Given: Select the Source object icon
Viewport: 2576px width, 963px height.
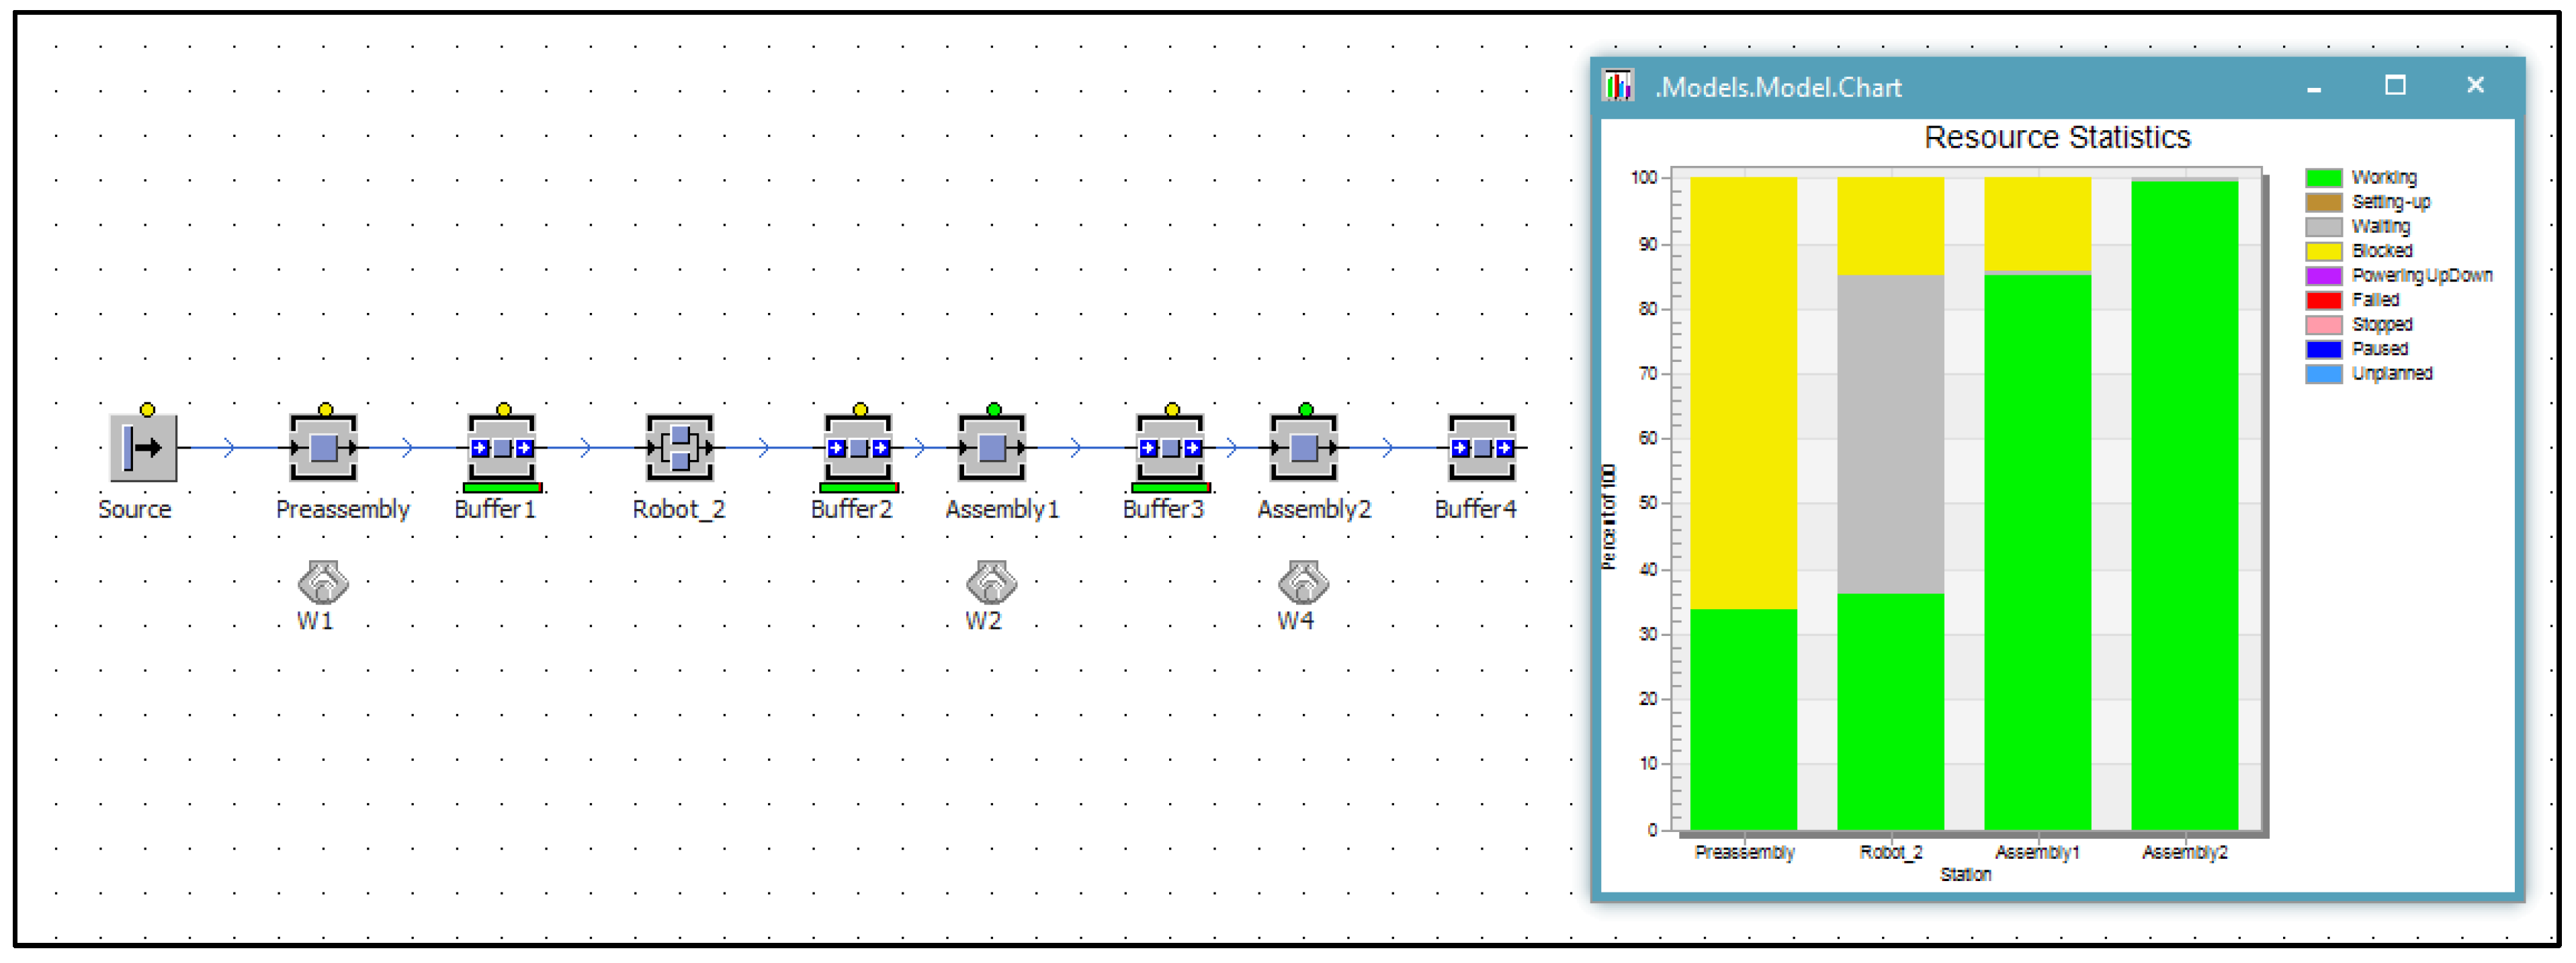Looking at the screenshot, I should pos(143,447).
